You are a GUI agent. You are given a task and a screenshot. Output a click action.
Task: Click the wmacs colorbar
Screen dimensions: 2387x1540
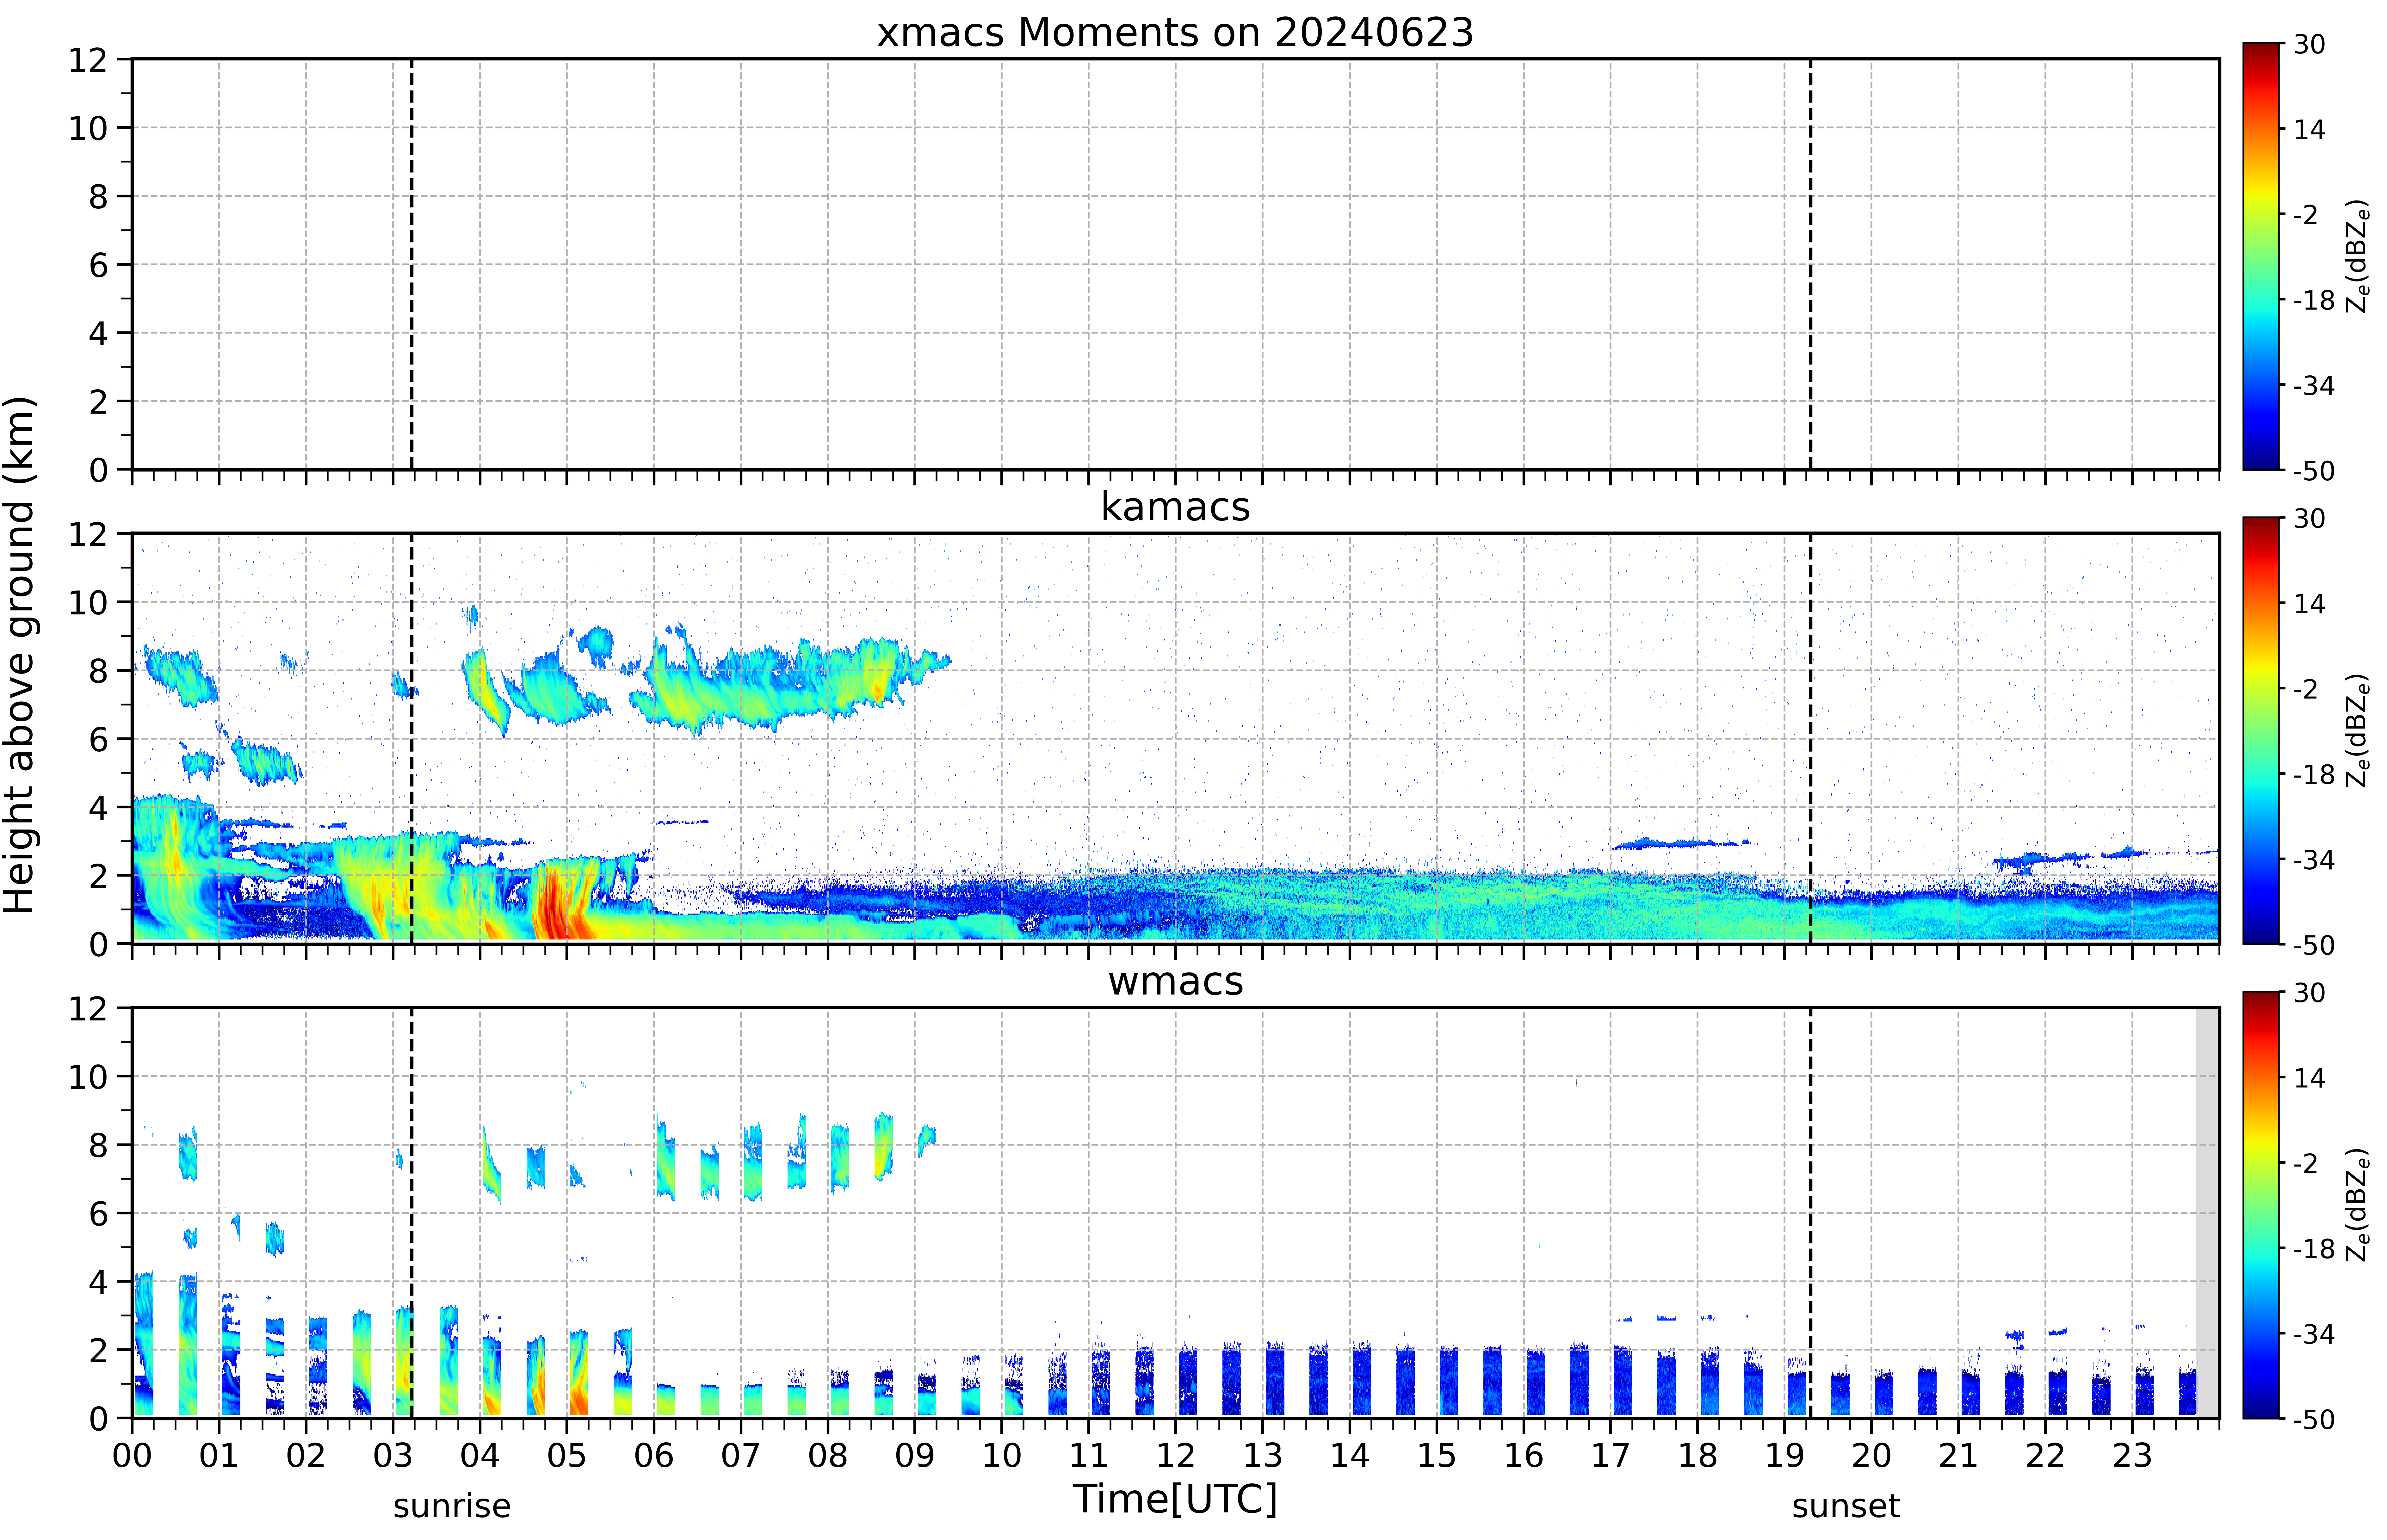[x=2261, y=1205]
